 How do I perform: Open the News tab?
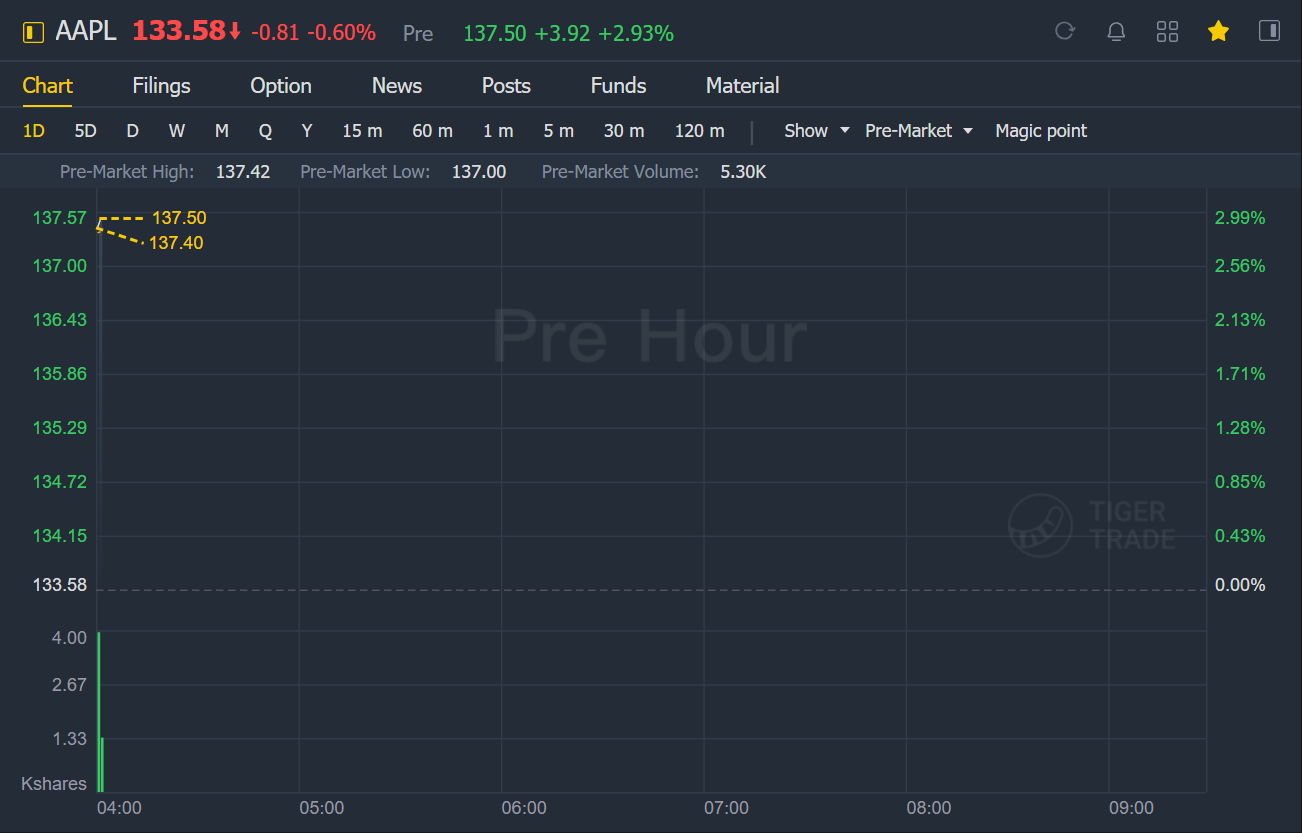(397, 86)
